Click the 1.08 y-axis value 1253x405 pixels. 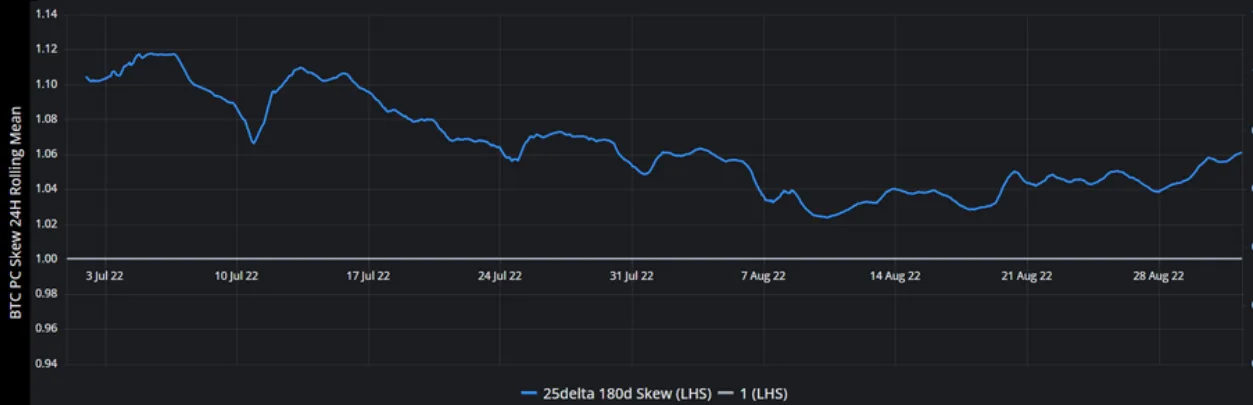tap(46, 119)
